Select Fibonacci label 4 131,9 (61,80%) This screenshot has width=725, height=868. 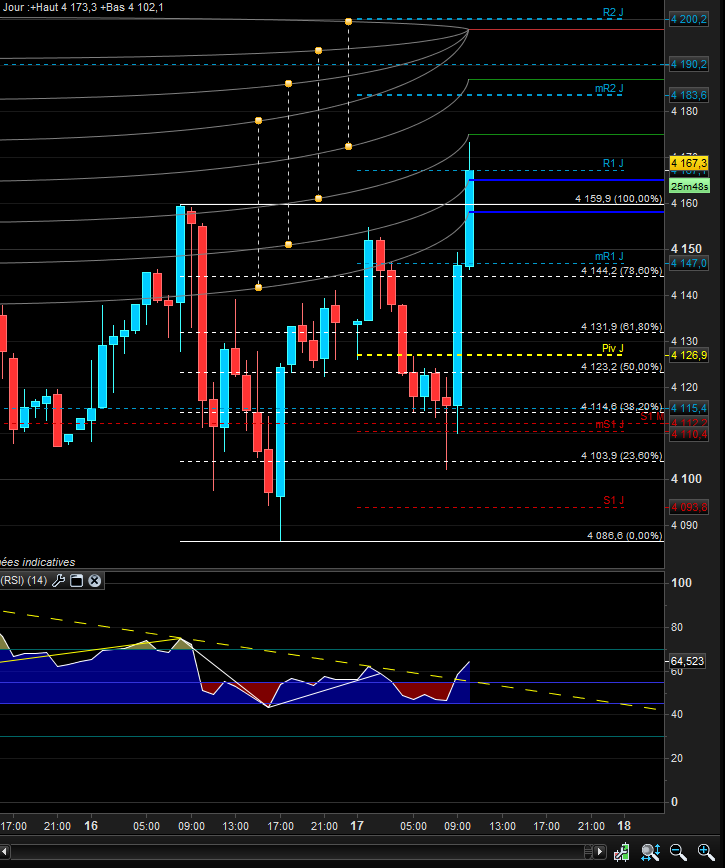pyautogui.click(x=622, y=327)
